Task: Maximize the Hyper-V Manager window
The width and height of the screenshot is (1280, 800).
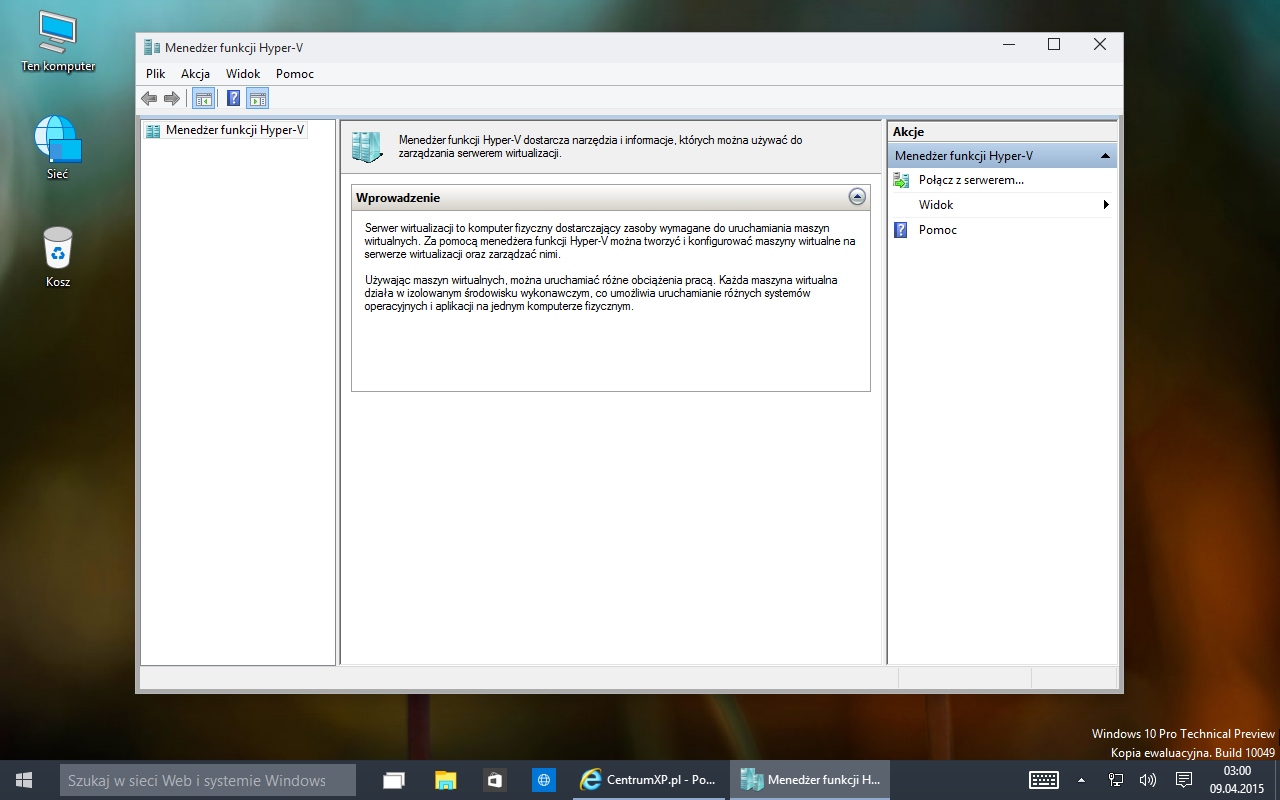Action: coord(1053,44)
